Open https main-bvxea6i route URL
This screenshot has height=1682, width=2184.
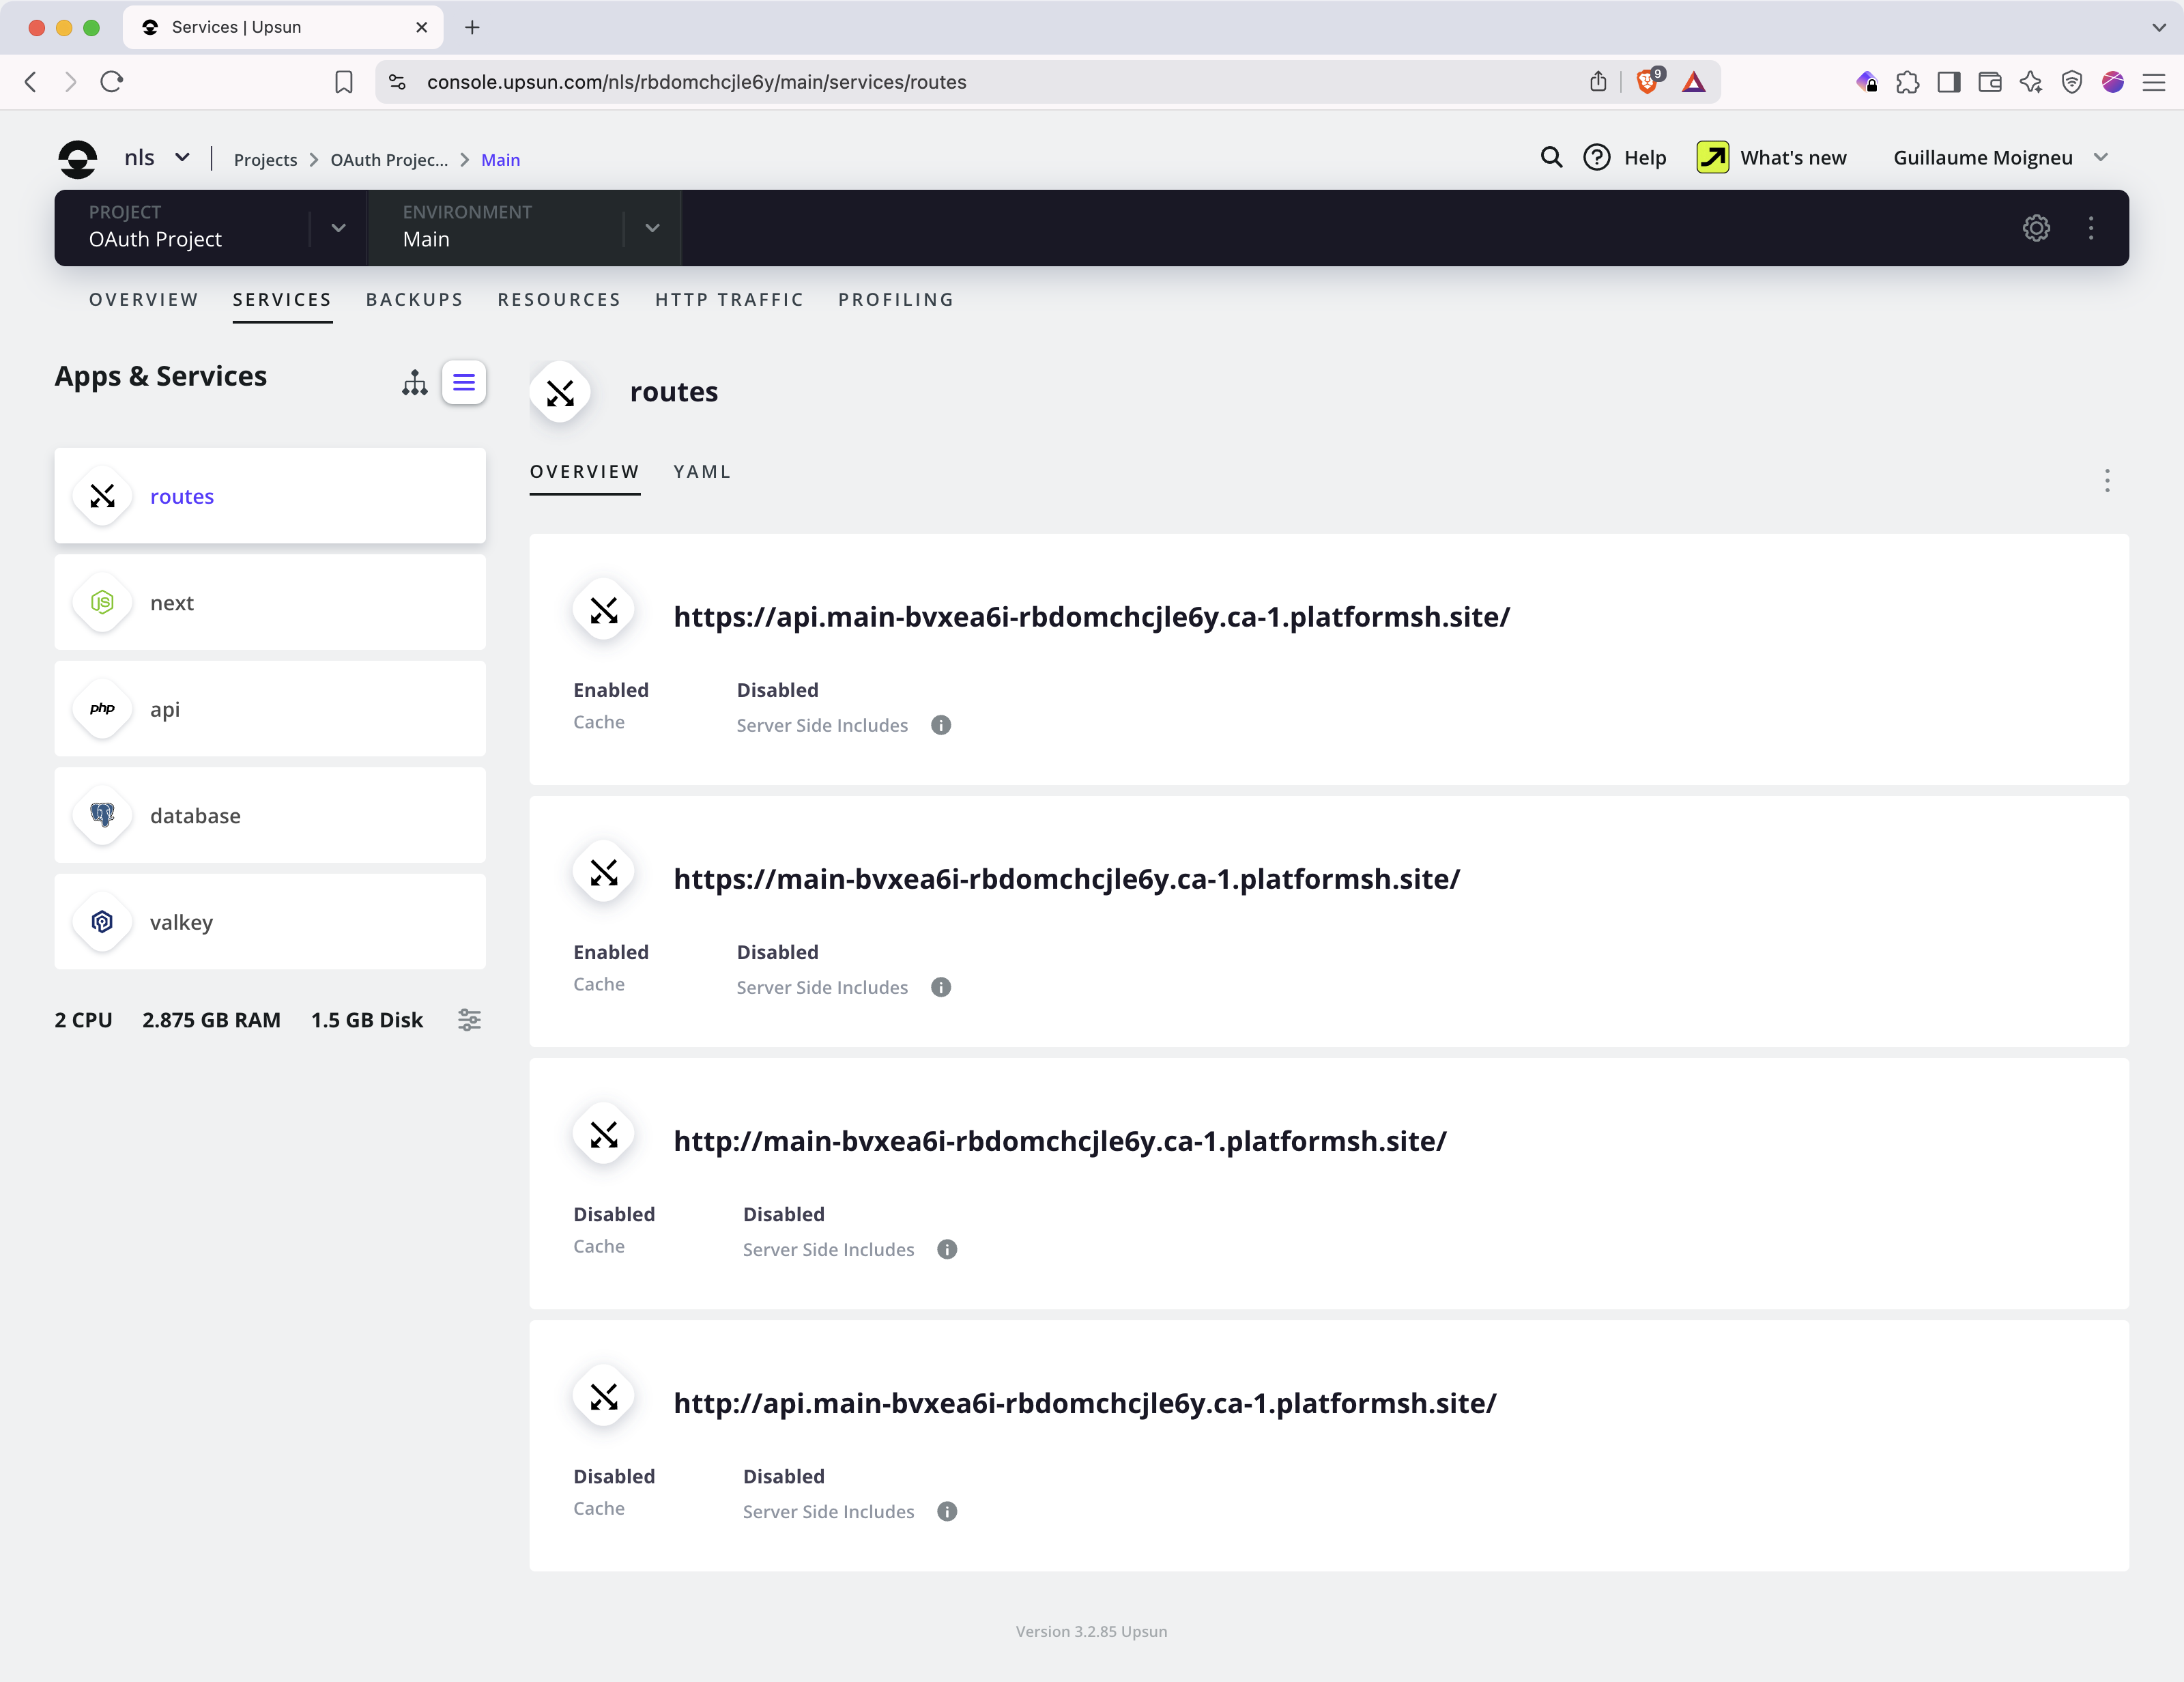(x=1067, y=878)
